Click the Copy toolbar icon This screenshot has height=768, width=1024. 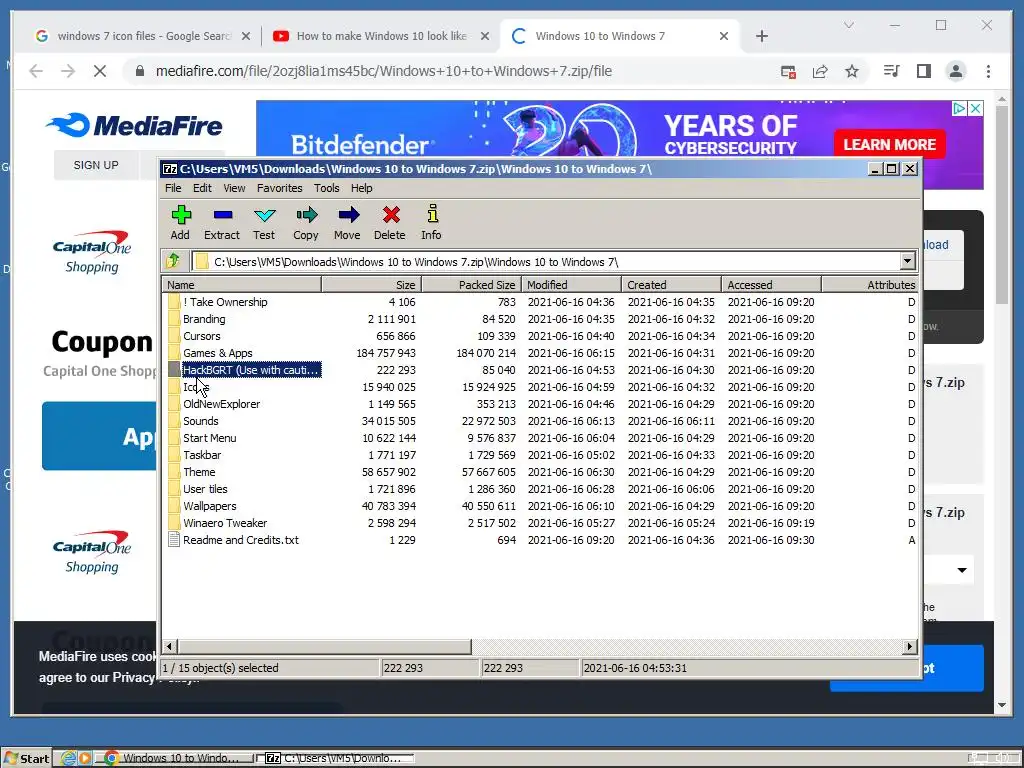[306, 223]
